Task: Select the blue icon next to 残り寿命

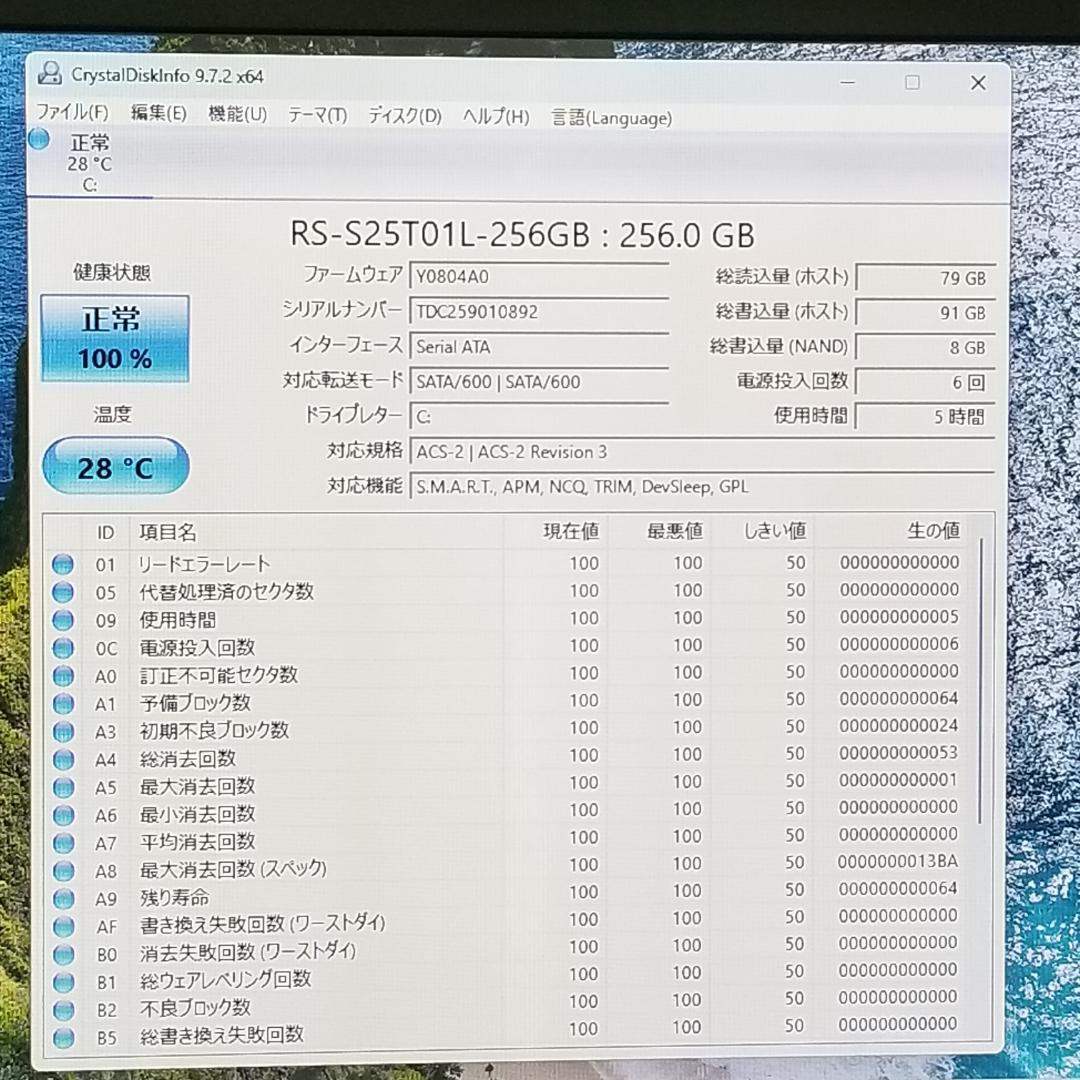Action: tap(62, 899)
